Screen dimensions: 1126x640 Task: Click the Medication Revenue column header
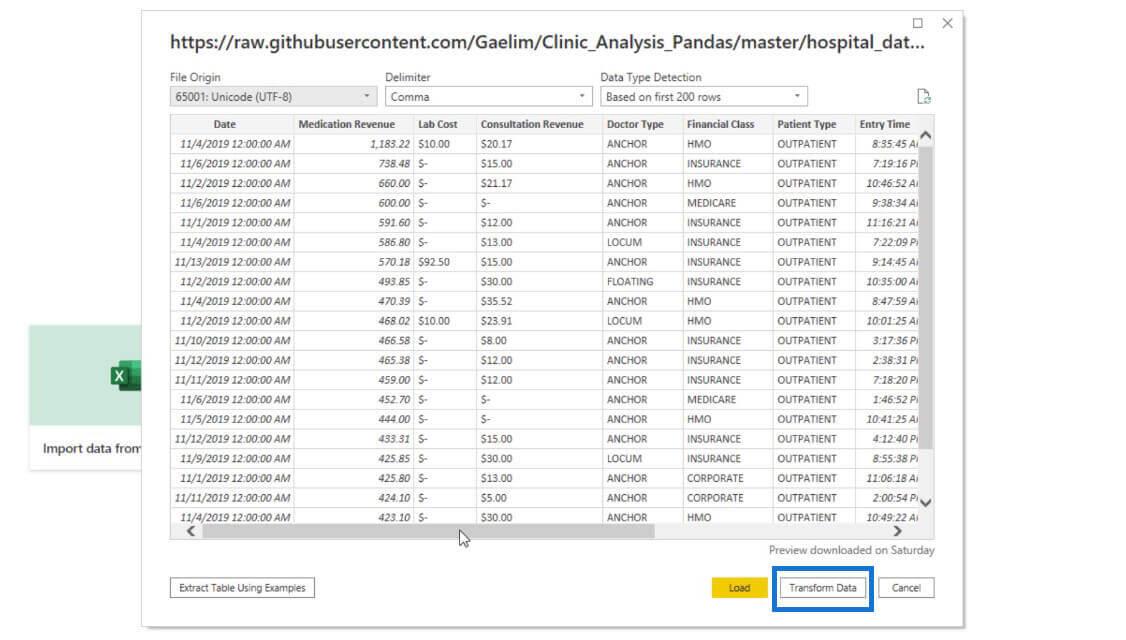tap(347, 124)
